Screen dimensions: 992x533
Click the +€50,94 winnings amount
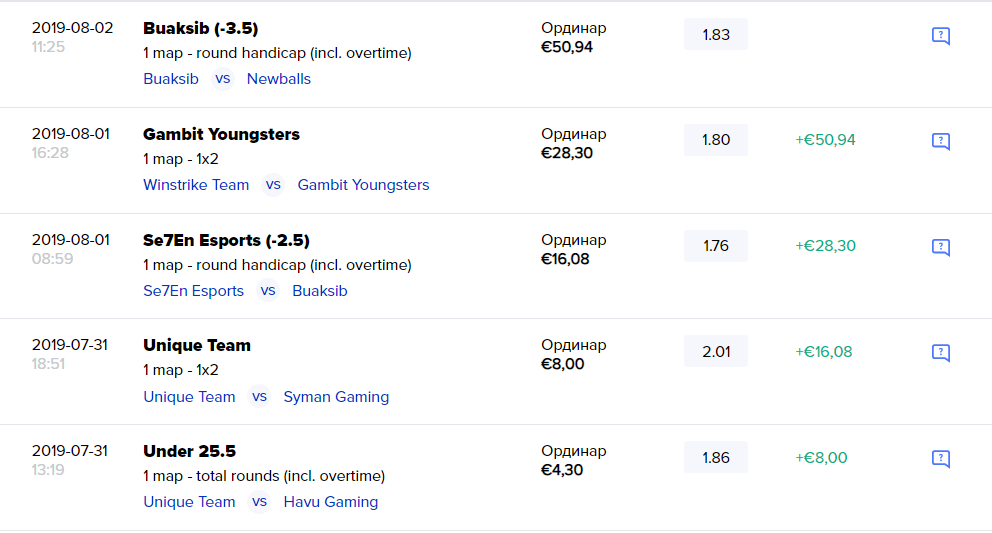click(825, 140)
